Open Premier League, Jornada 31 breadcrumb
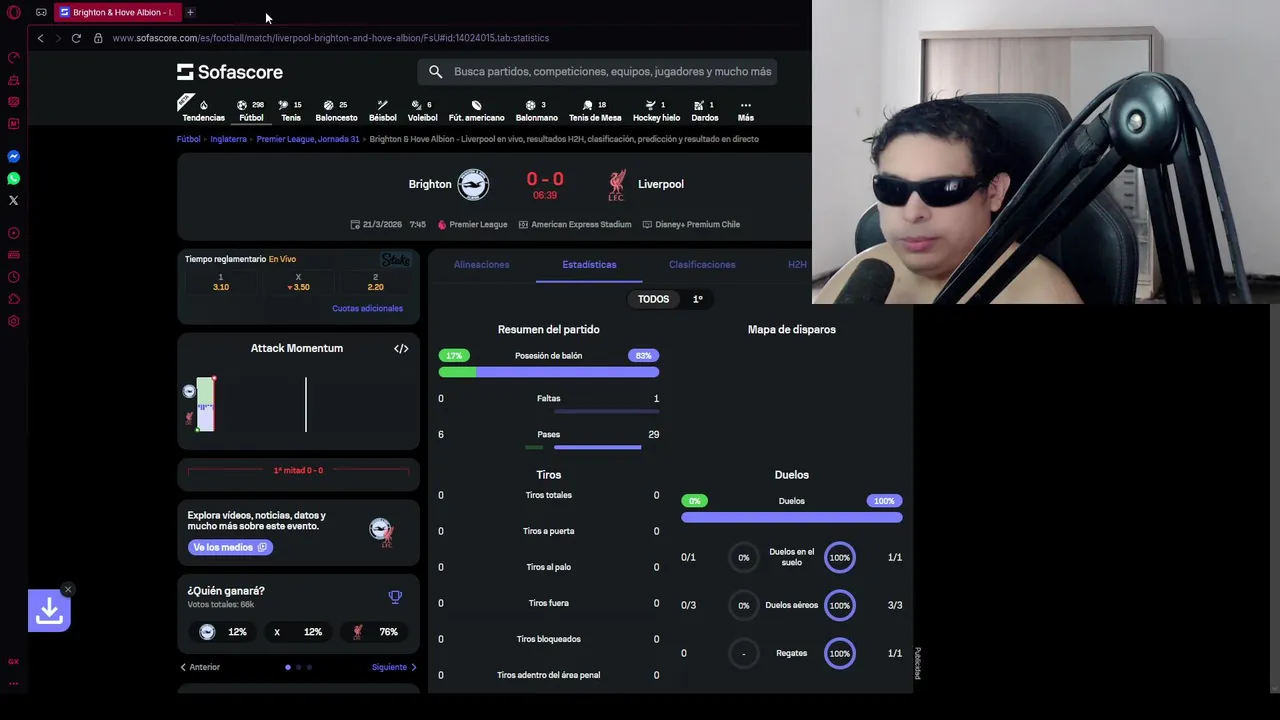The height and width of the screenshot is (720, 1280). [x=308, y=139]
